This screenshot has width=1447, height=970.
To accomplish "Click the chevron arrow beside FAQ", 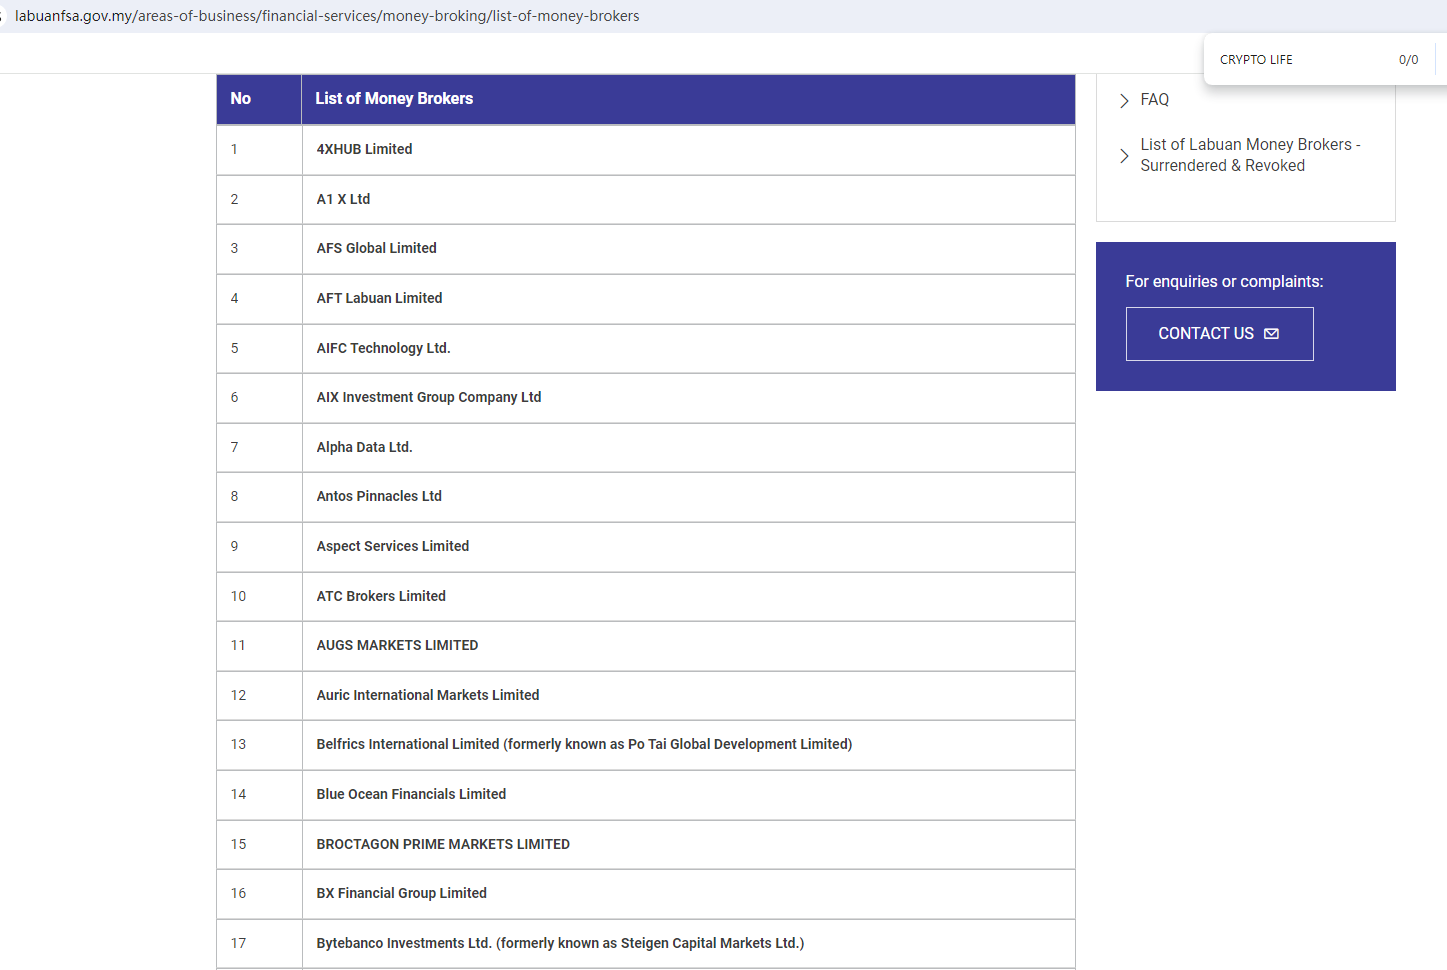I will tap(1124, 100).
